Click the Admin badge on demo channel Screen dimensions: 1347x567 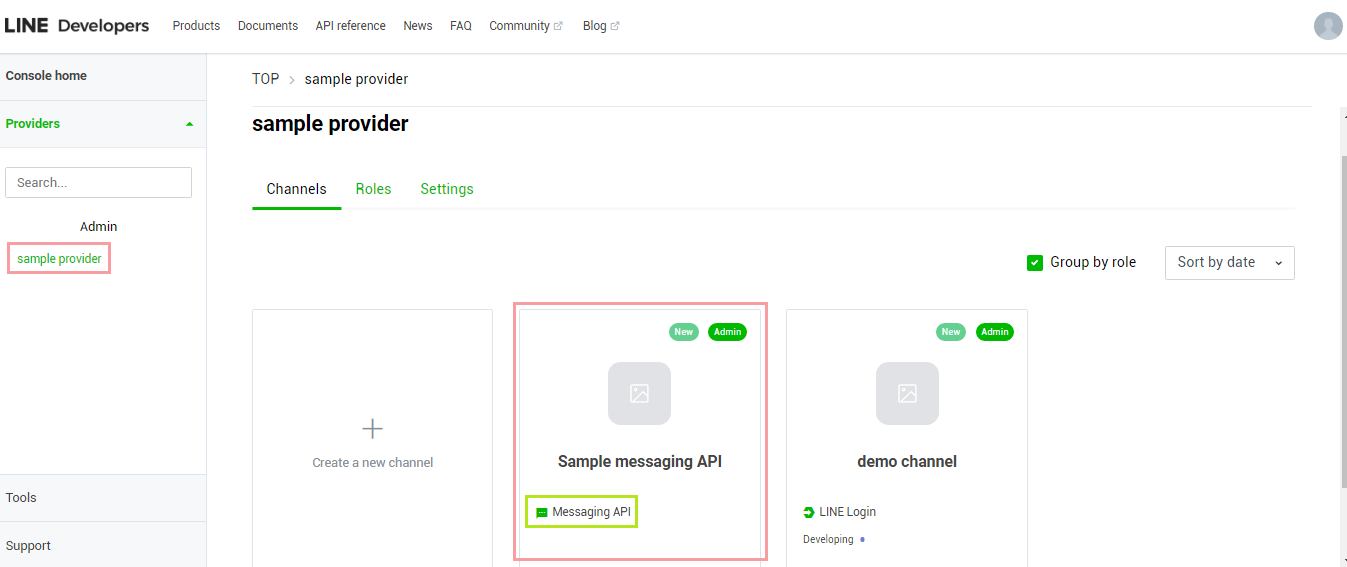click(995, 332)
